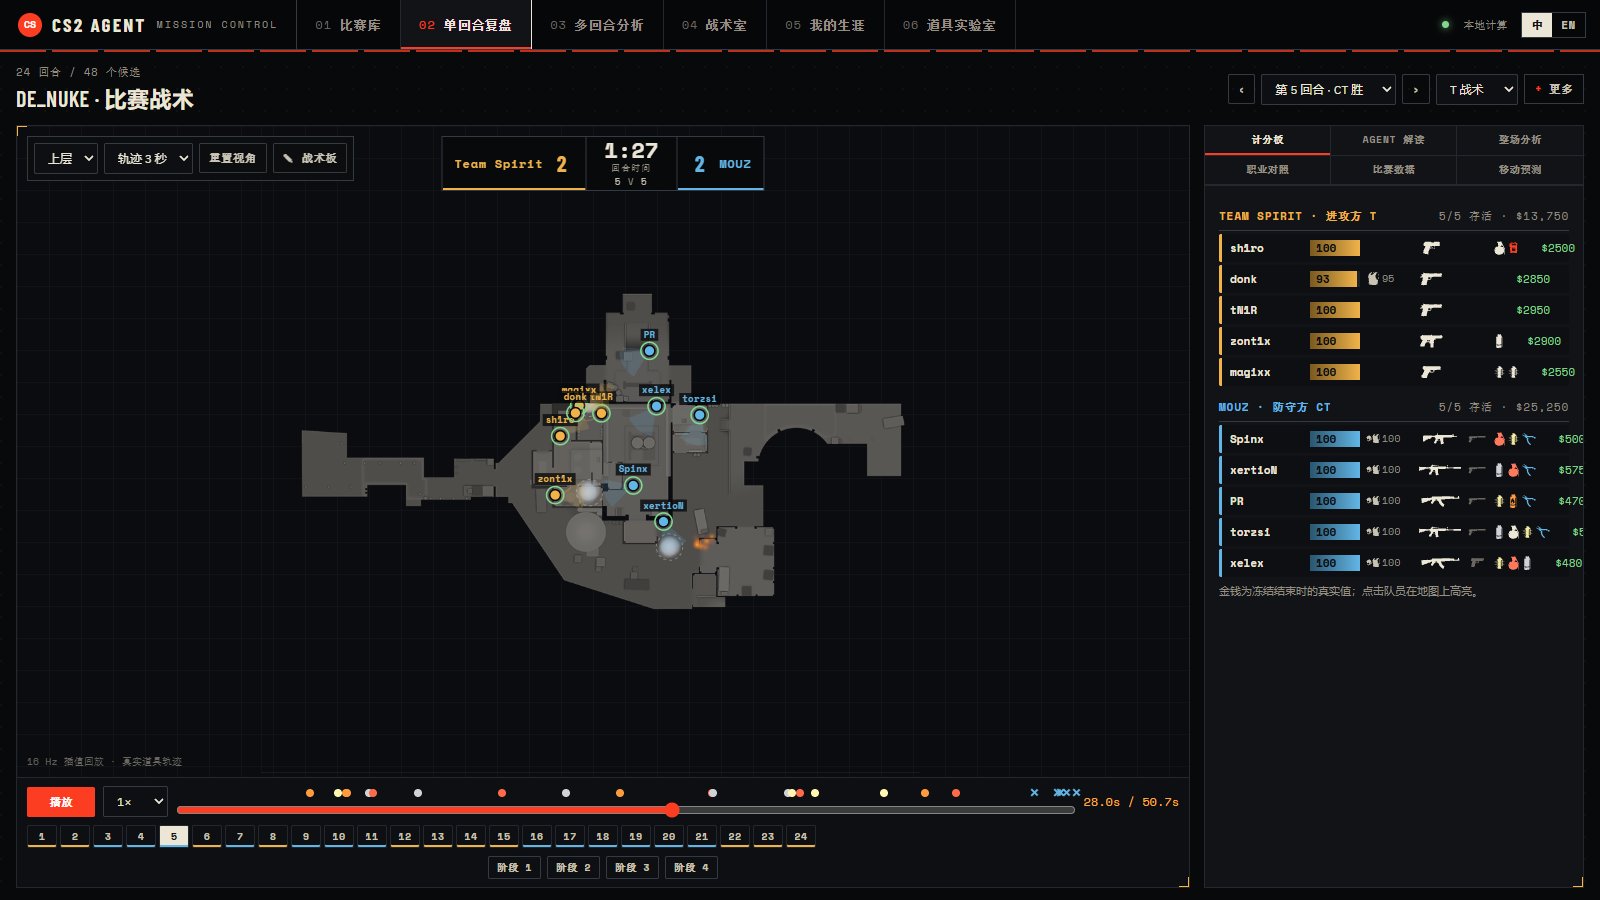Screen dimensions: 1600x900
Task: Select torzsi player marker on the map
Action: click(699, 415)
